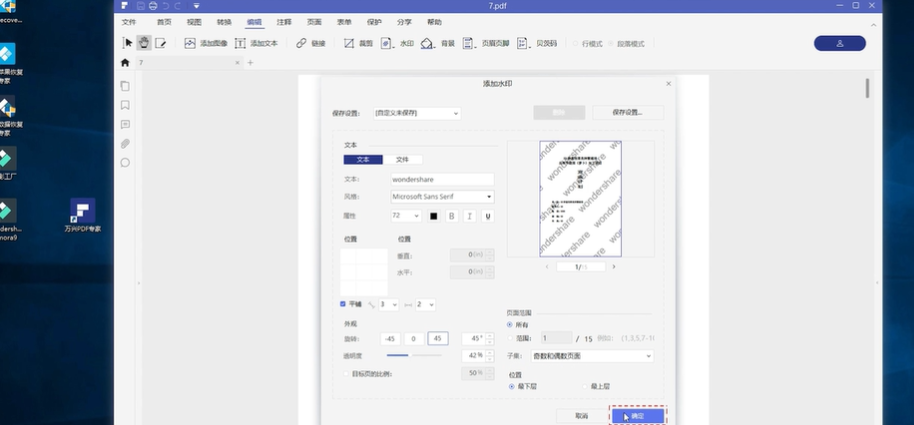Open the attachments paperclip sidebar panel
This screenshot has height=425, width=914.
(125, 143)
